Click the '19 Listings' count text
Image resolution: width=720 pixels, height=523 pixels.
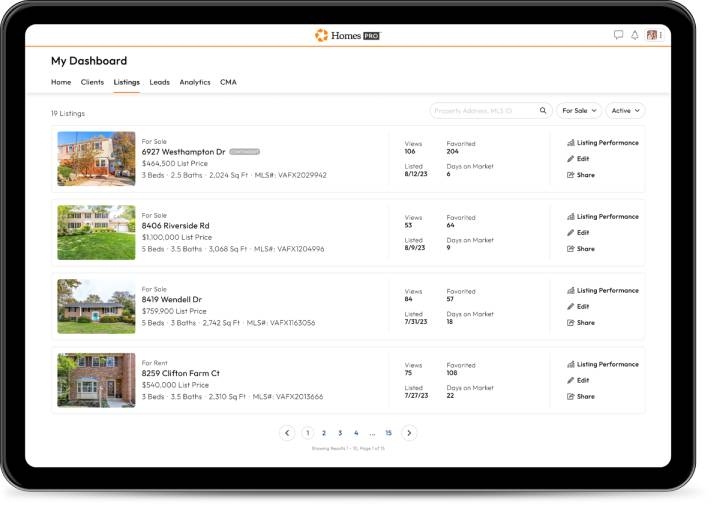click(68, 113)
